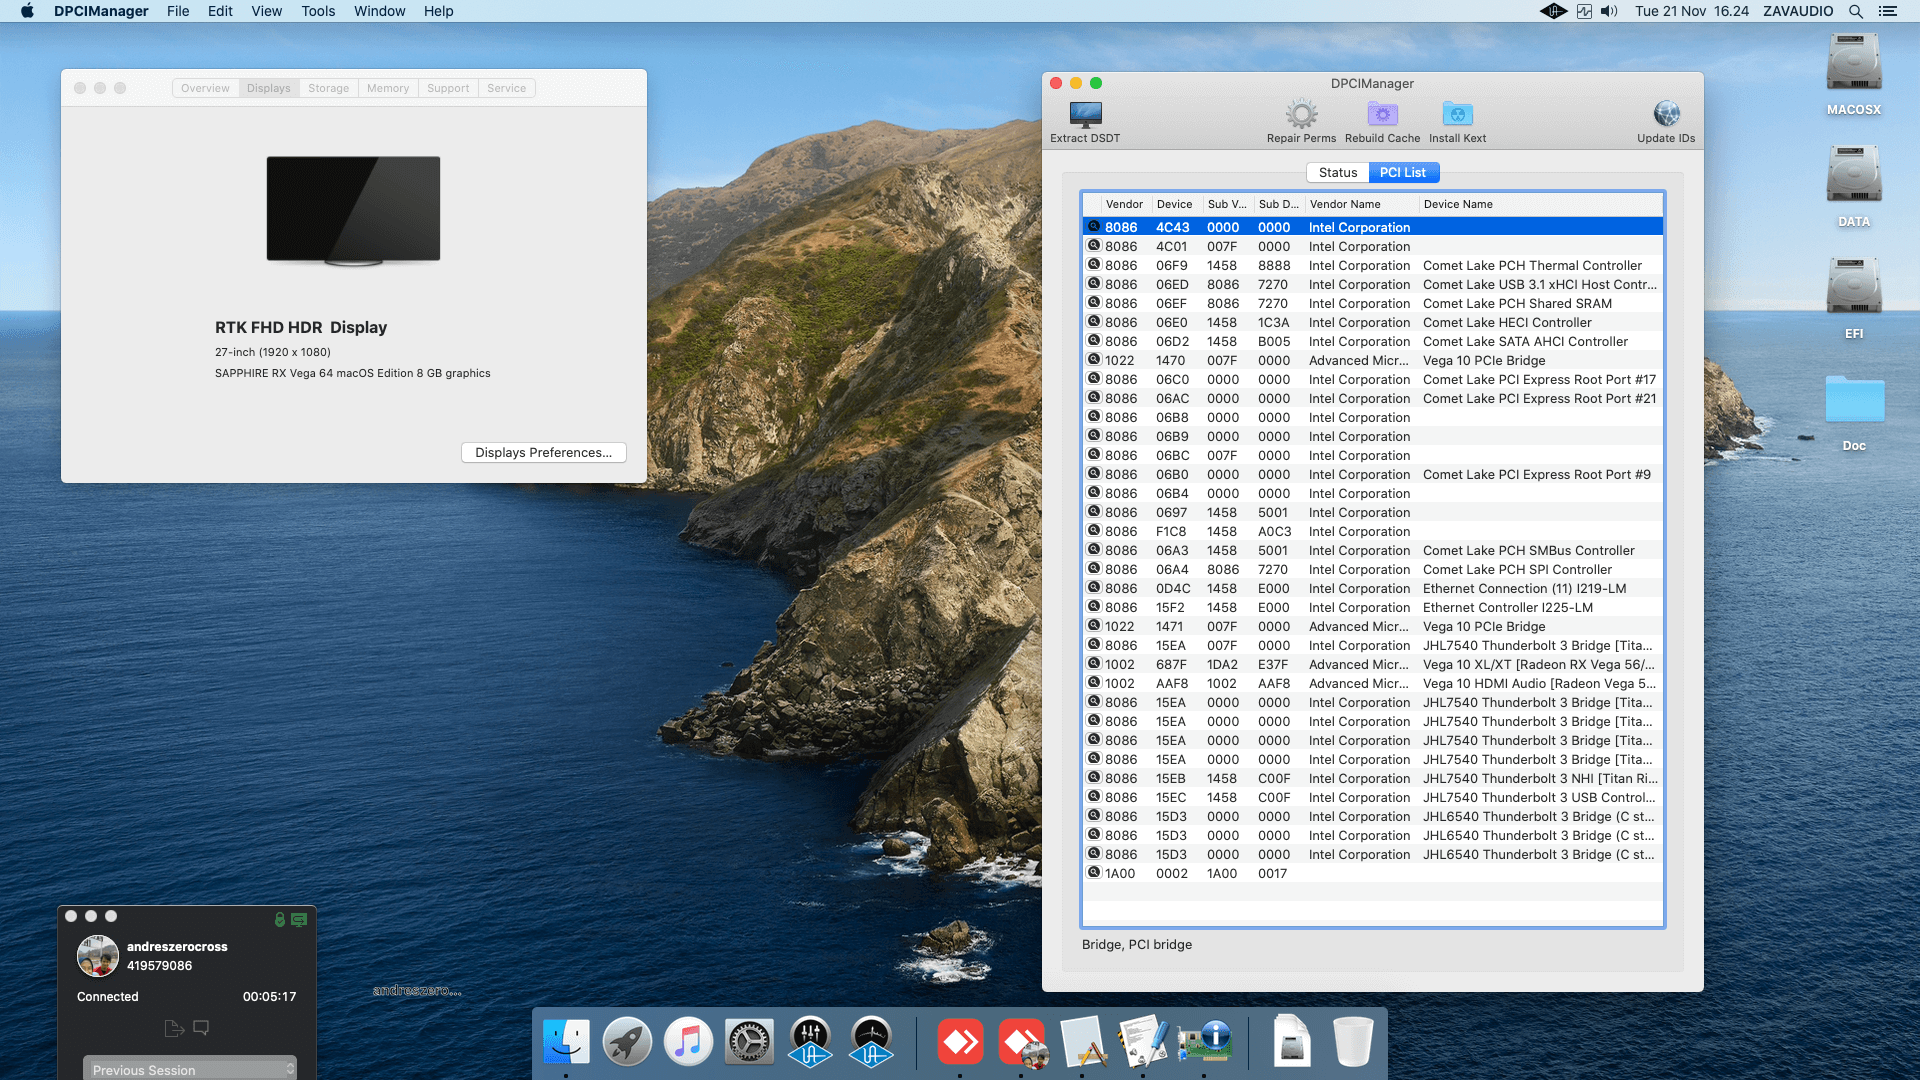Click the Extract DSDT toolbar icon
The image size is (1920, 1080).
tap(1085, 114)
